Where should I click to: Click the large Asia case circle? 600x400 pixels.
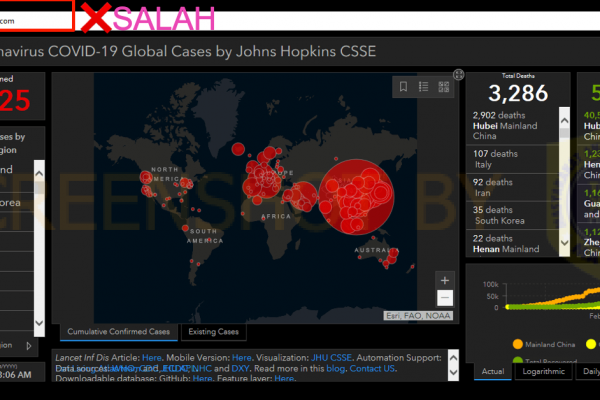click(356, 197)
